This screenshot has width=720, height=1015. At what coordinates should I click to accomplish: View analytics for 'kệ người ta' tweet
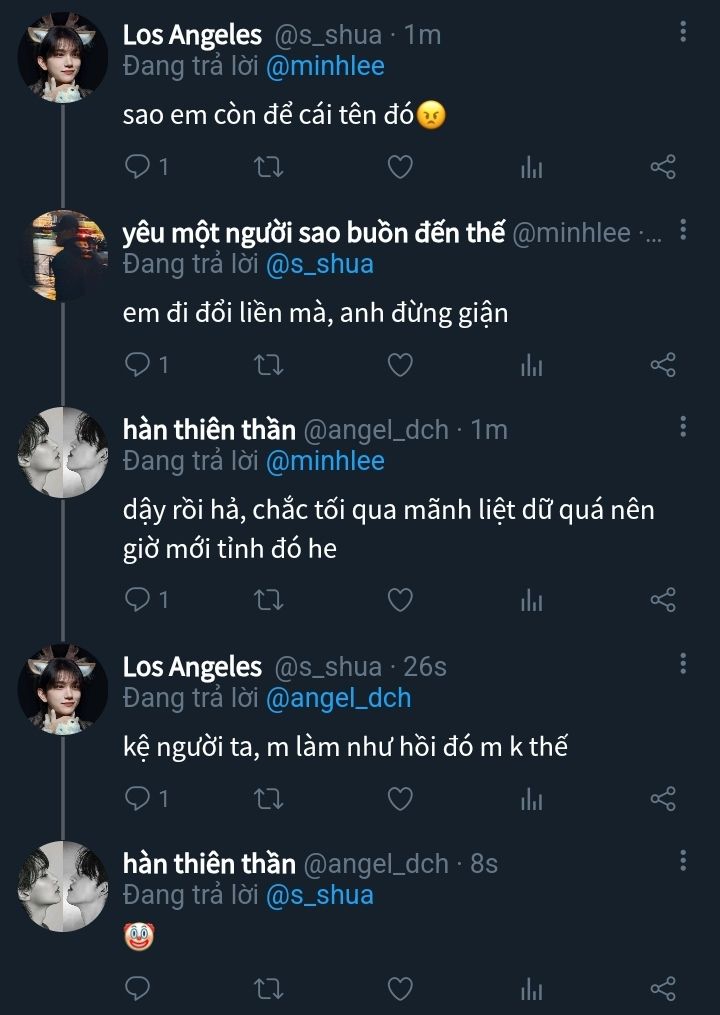click(531, 798)
